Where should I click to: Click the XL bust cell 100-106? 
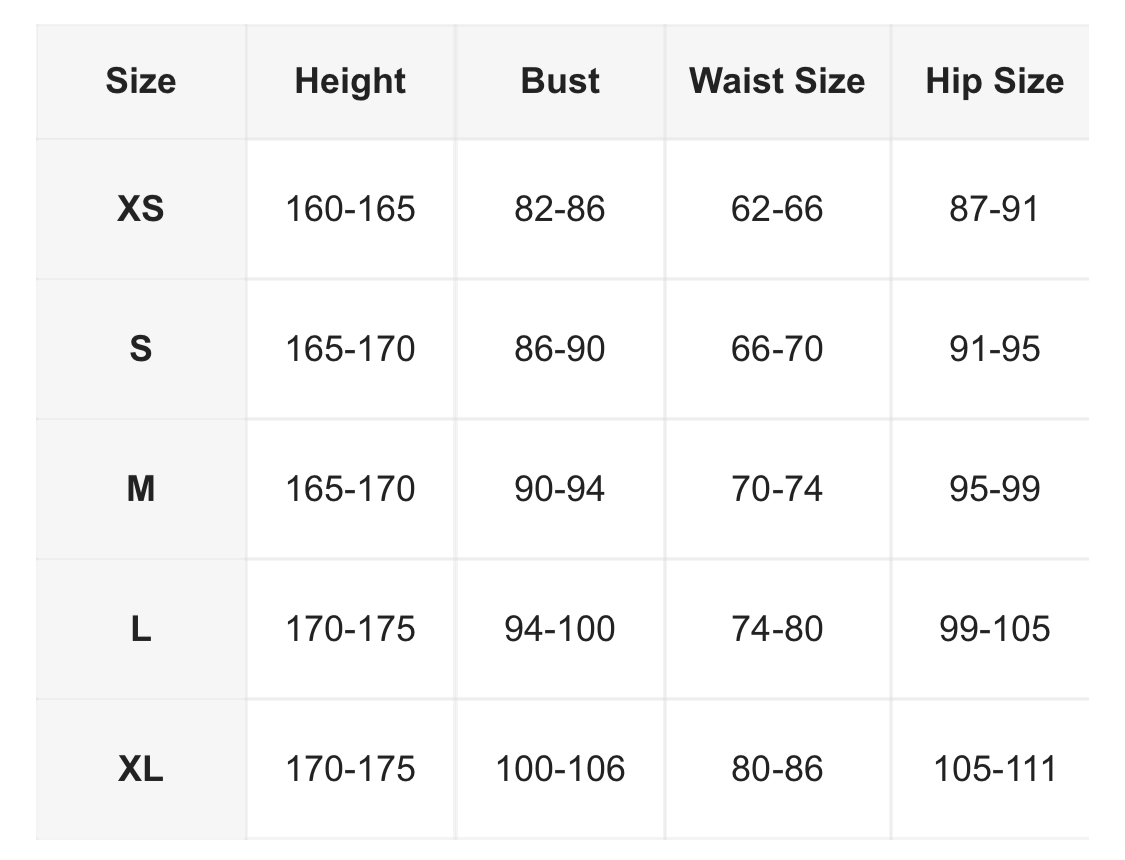point(560,769)
